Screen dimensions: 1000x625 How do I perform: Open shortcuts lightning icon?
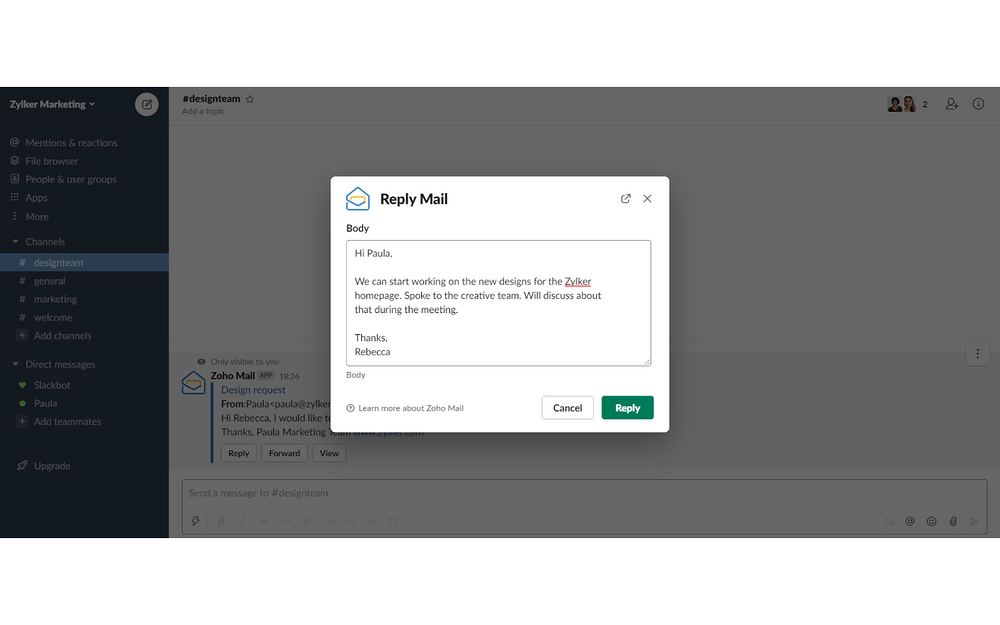(x=196, y=521)
